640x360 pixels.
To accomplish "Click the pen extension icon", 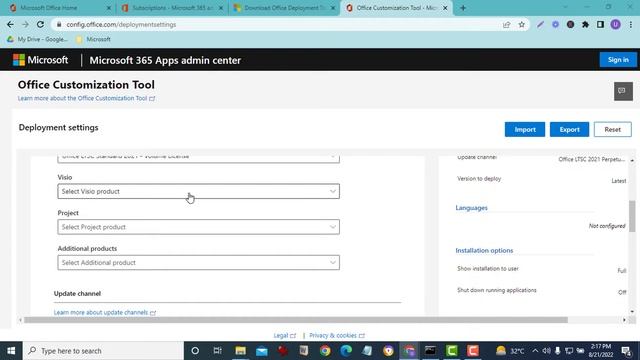I will point(540,24).
